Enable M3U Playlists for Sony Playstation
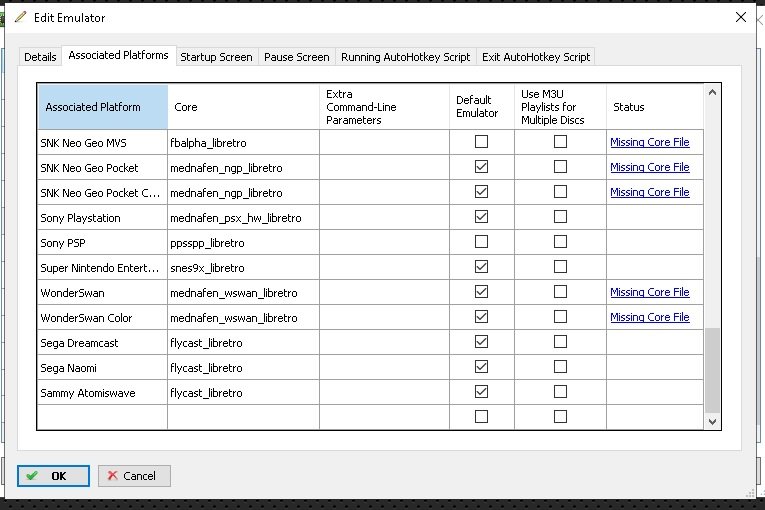The width and height of the screenshot is (765, 510). (560, 216)
